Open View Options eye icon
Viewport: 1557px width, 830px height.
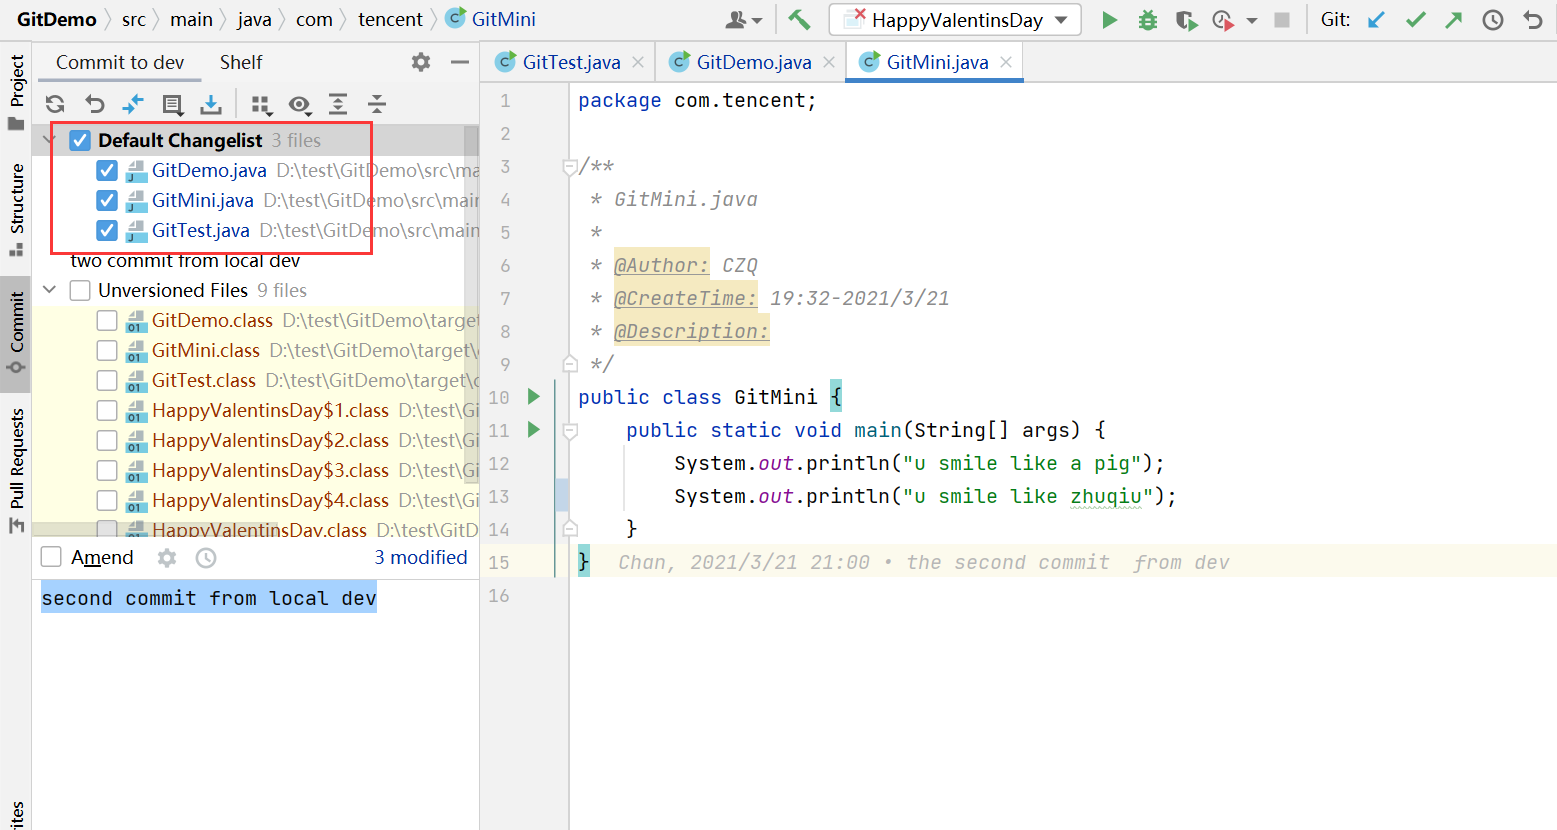299,104
